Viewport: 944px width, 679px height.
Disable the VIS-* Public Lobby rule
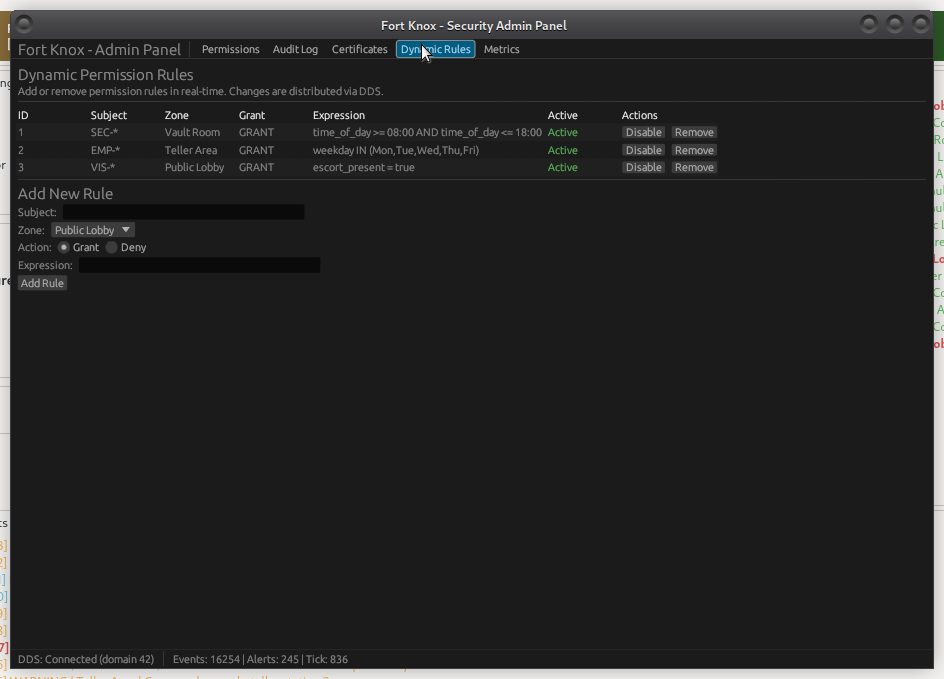(643, 167)
